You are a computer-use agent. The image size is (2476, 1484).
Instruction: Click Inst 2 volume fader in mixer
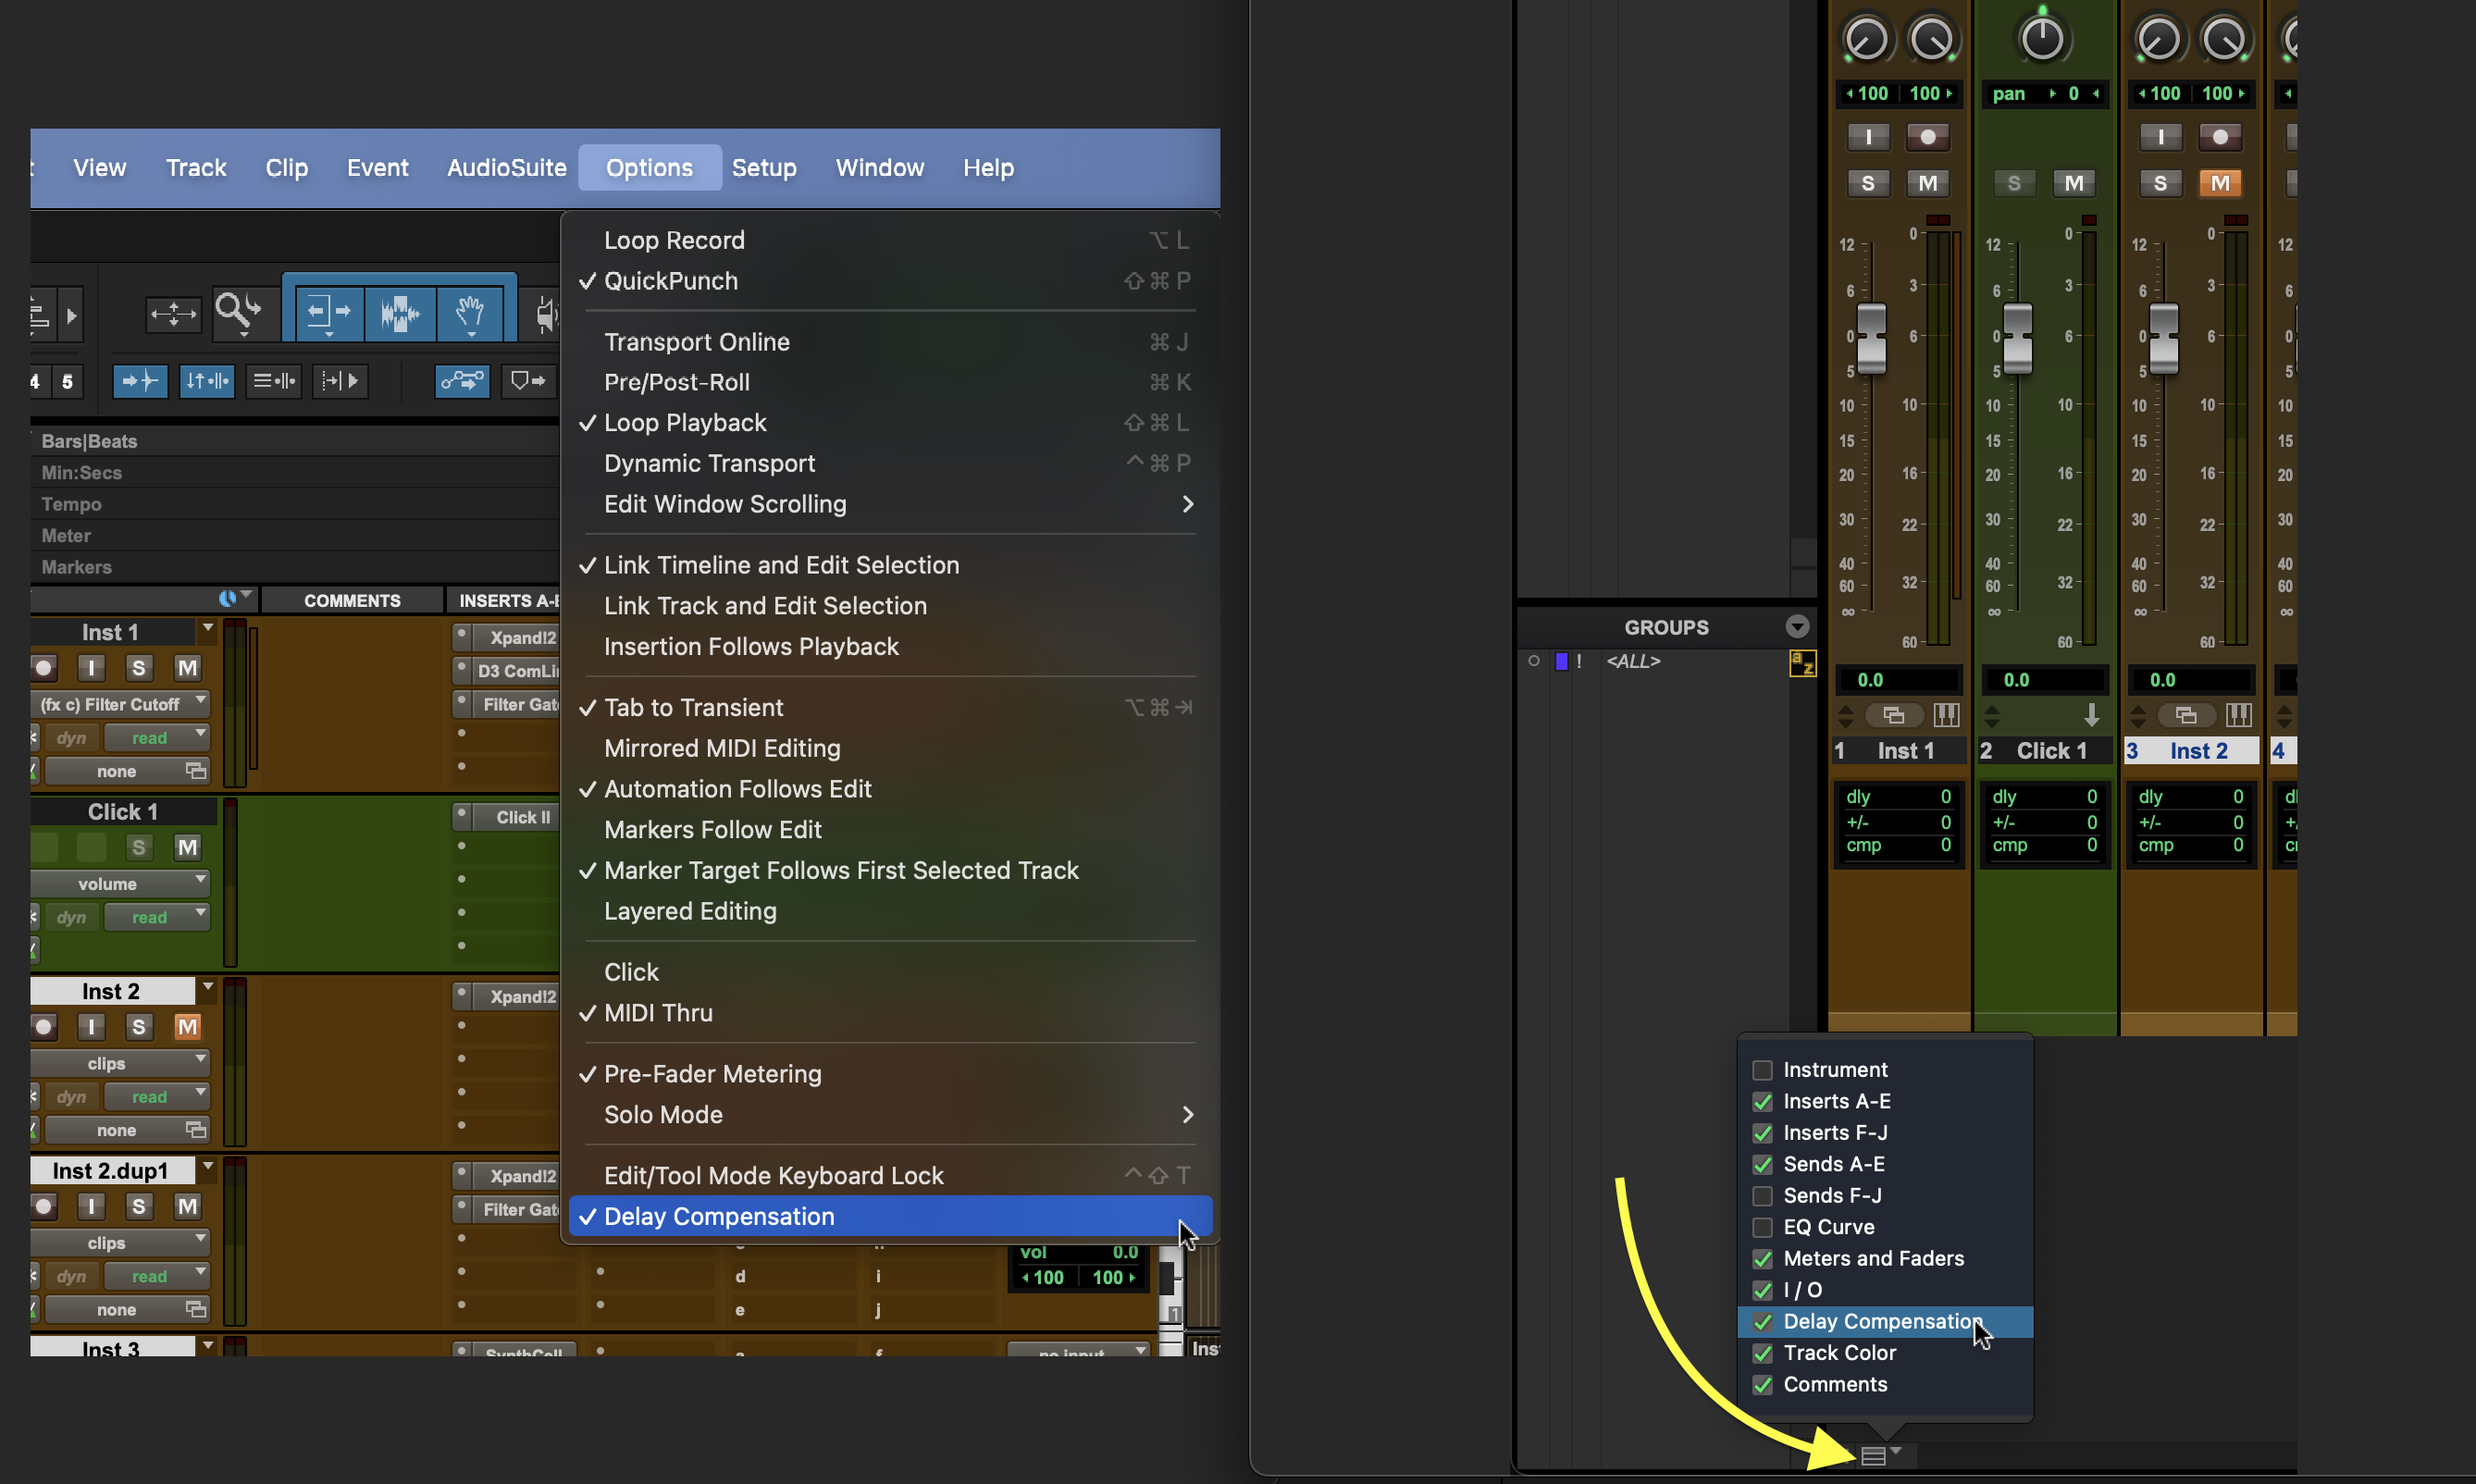(x=2163, y=338)
